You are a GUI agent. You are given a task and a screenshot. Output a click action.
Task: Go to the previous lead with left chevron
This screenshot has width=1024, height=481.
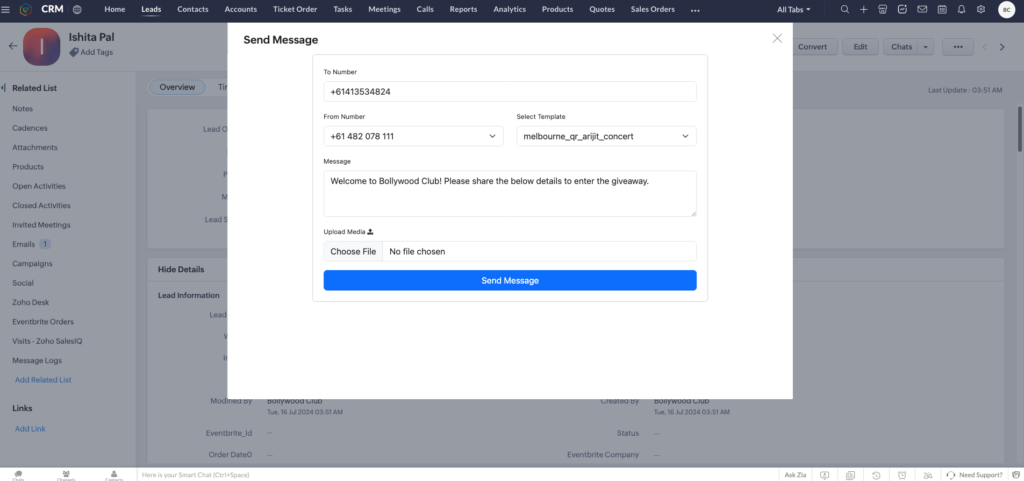click(x=985, y=47)
